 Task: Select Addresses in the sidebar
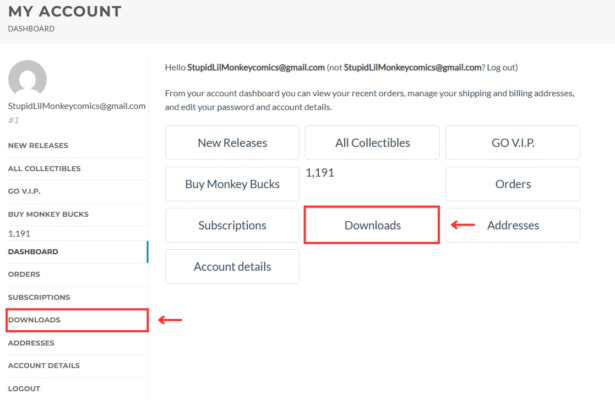[x=31, y=343]
